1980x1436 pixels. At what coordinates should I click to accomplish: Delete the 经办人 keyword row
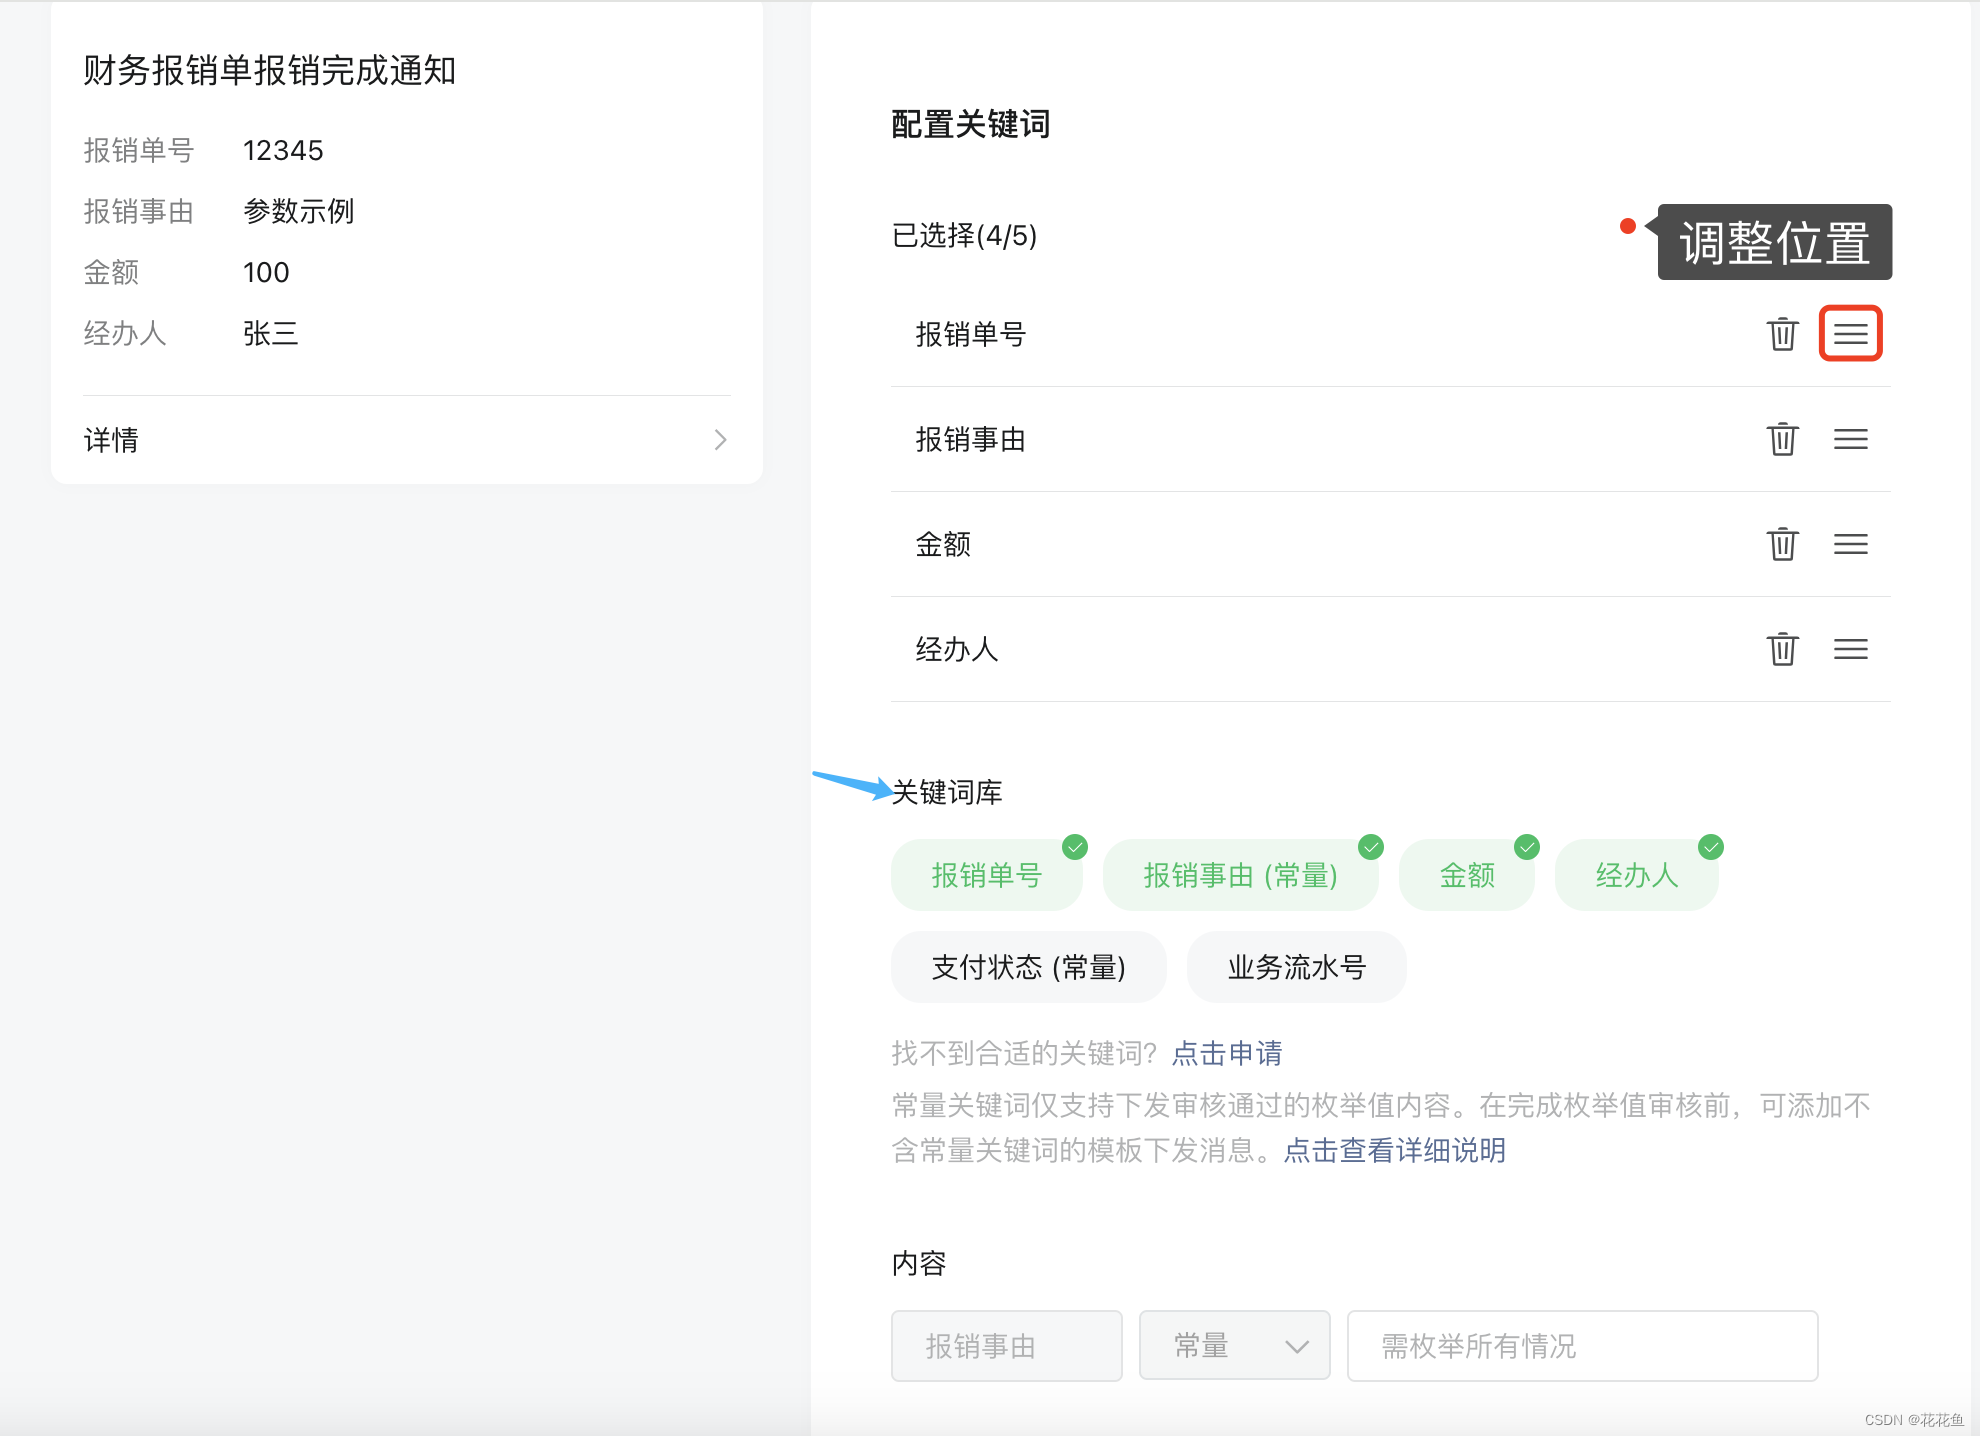coord(1782,649)
